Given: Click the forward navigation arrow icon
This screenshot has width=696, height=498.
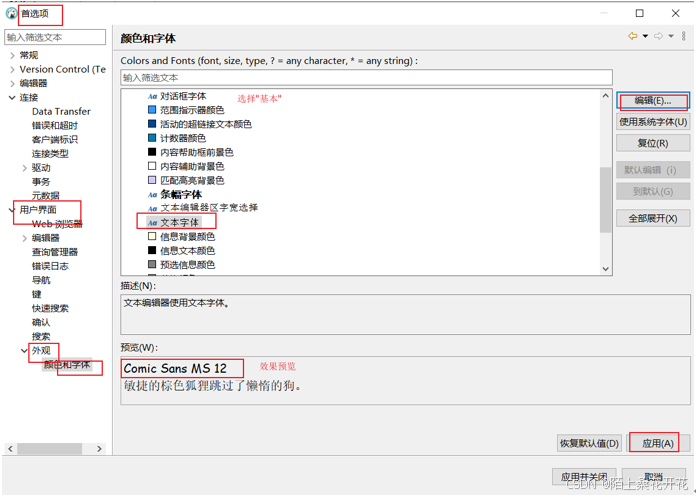Looking at the screenshot, I should click(x=659, y=36).
